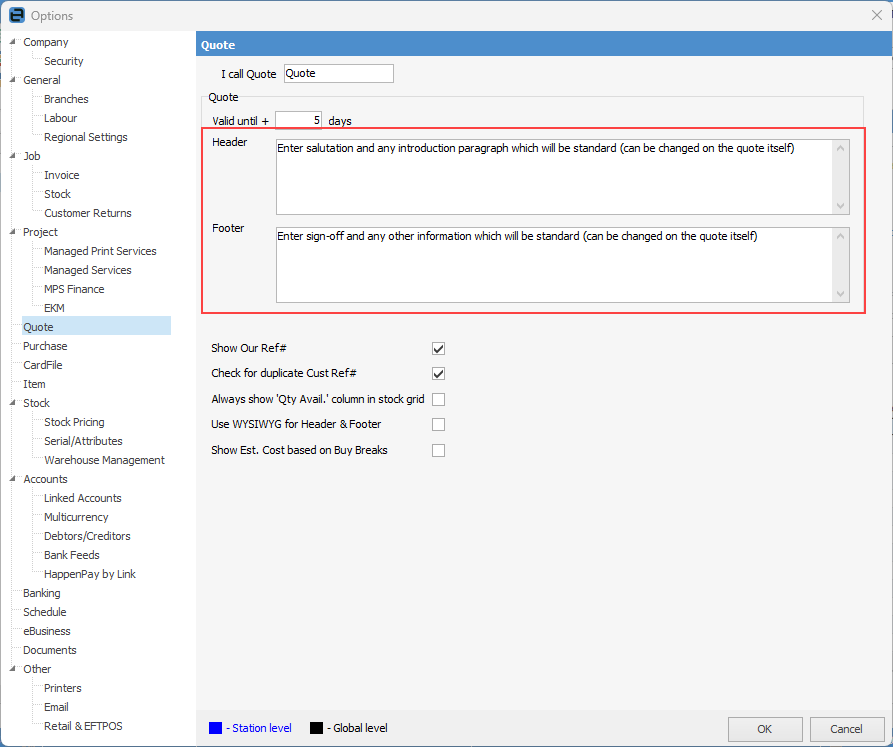Open the Security options page
Image resolution: width=893 pixels, height=747 pixels.
coord(64,61)
